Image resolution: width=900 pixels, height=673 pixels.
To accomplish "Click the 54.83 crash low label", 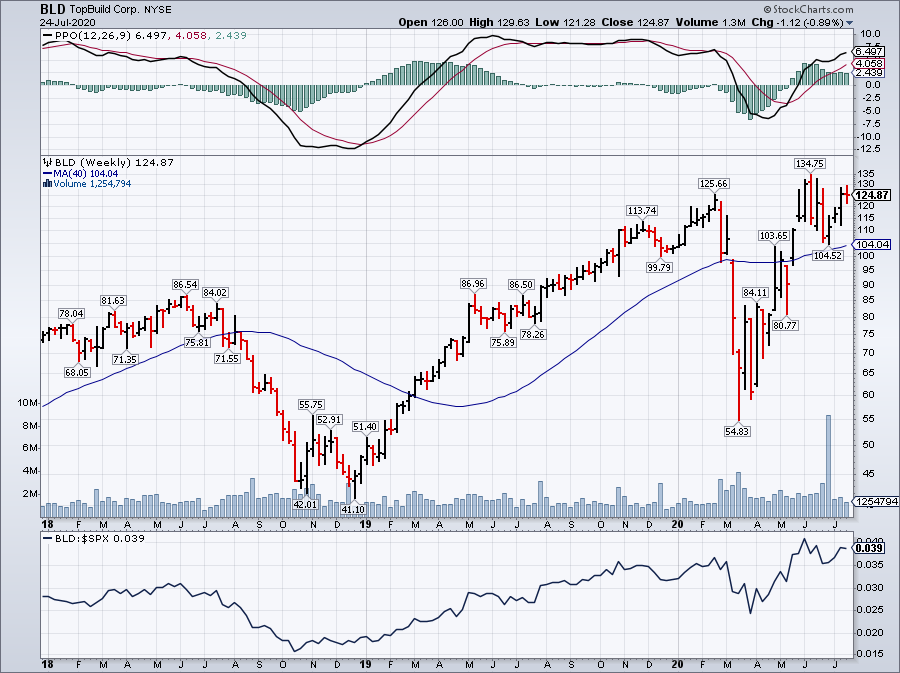I will (737, 431).
